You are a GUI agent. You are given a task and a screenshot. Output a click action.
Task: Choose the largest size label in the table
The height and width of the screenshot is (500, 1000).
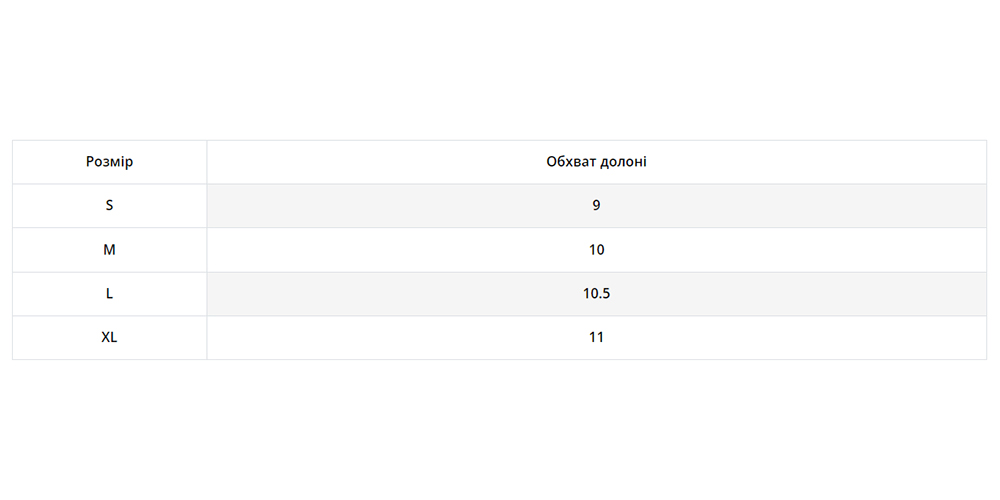click(x=109, y=338)
